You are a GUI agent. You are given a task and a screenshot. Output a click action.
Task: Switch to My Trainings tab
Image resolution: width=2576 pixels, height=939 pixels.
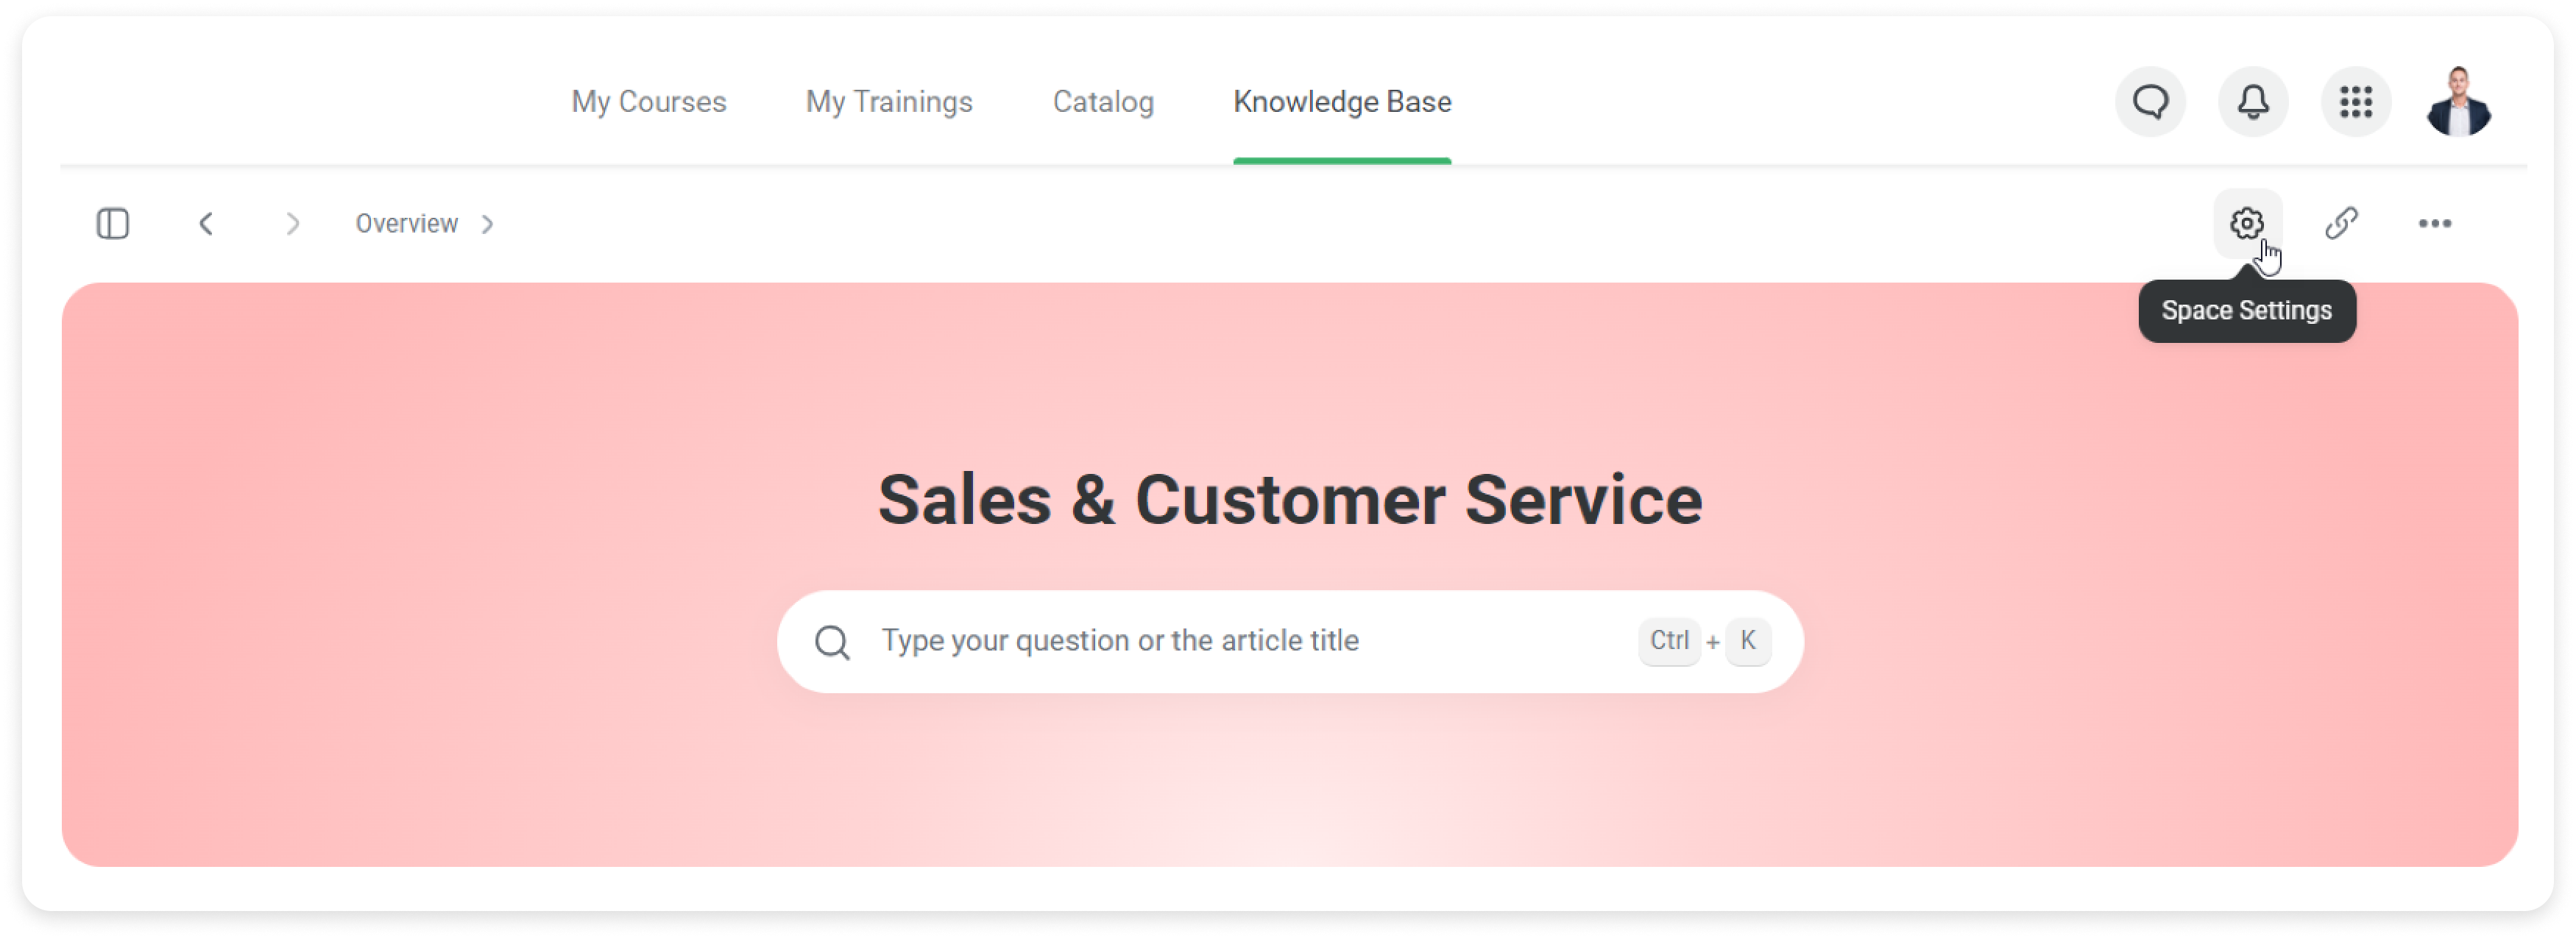tap(888, 101)
